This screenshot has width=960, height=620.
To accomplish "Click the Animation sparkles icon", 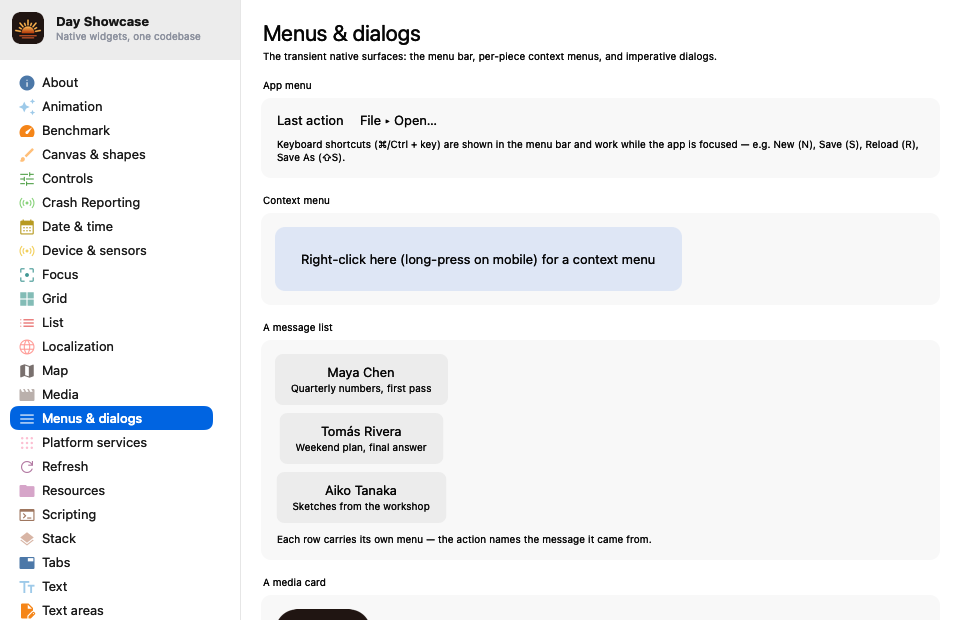I will pos(27,106).
